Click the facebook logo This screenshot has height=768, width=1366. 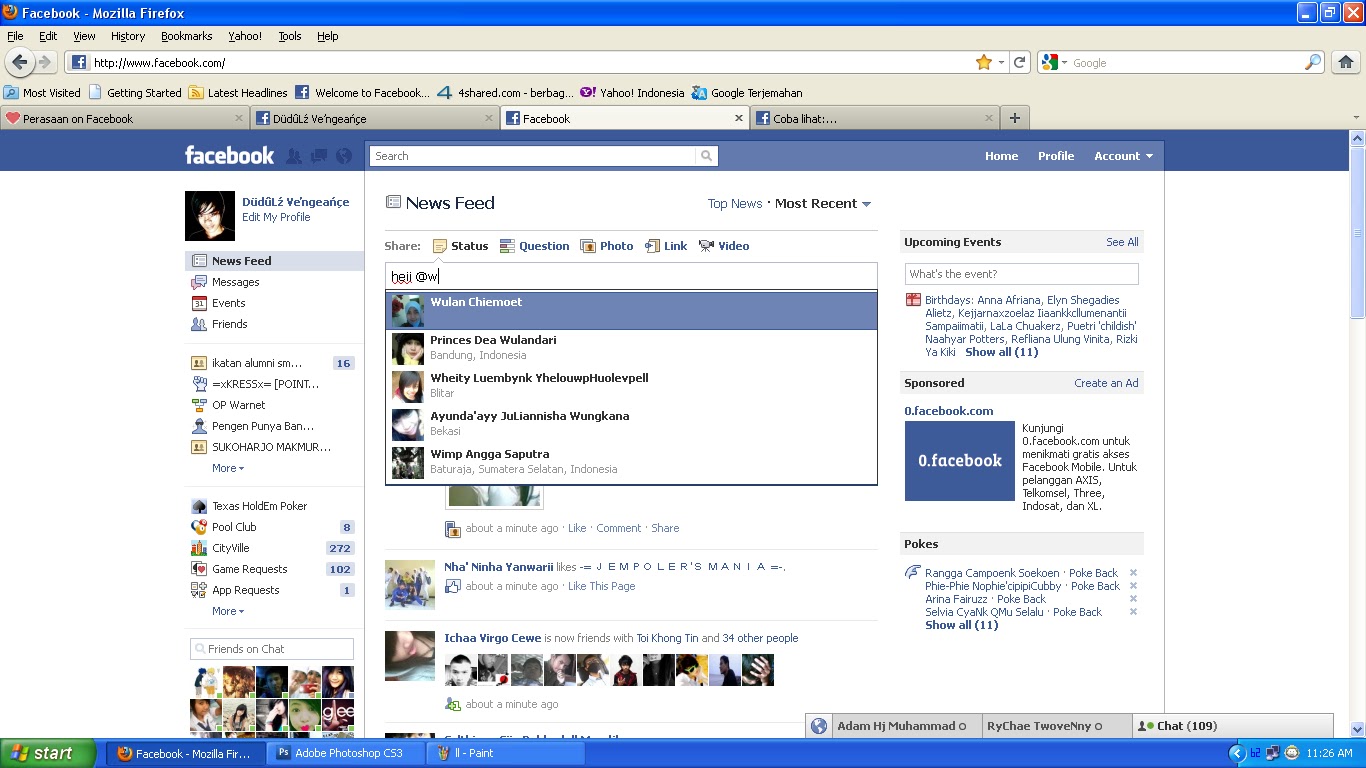229,155
